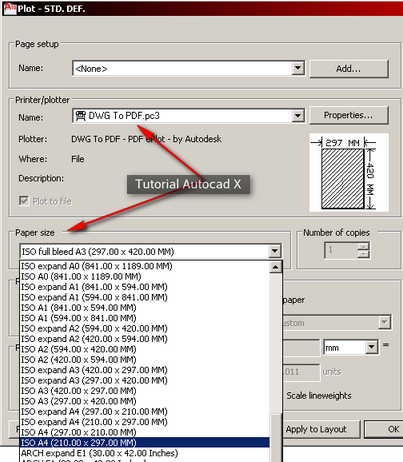Click the Number of copies field
The width and height of the screenshot is (403, 462).
[x=342, y=251]
